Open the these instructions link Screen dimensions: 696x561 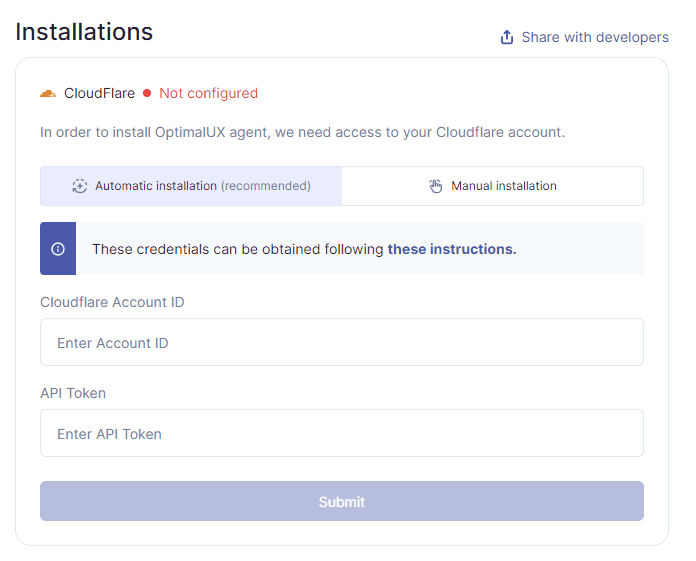point(452,249)
